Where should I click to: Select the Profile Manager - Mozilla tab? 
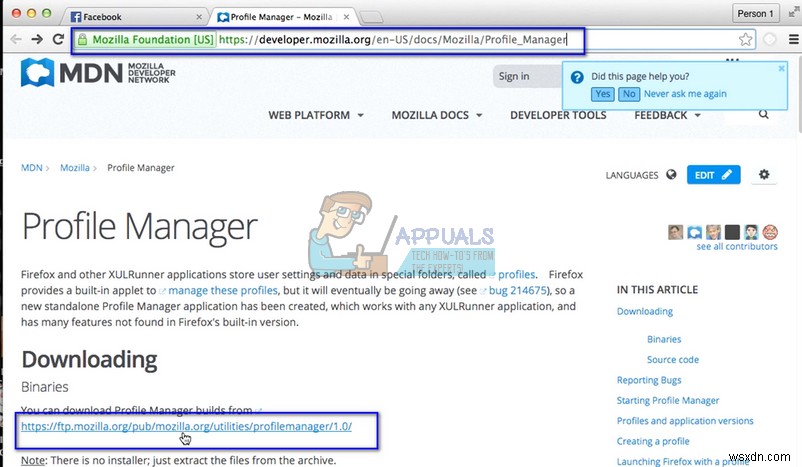[x=284, y=17]
